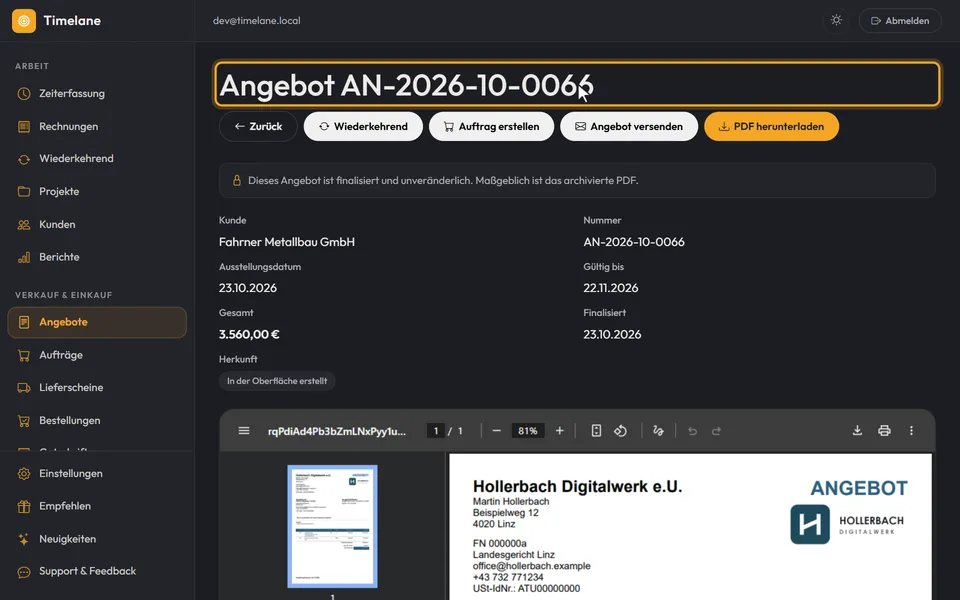Click the Timelane logo icon
The image size is (960, 600).
[24, 21]
